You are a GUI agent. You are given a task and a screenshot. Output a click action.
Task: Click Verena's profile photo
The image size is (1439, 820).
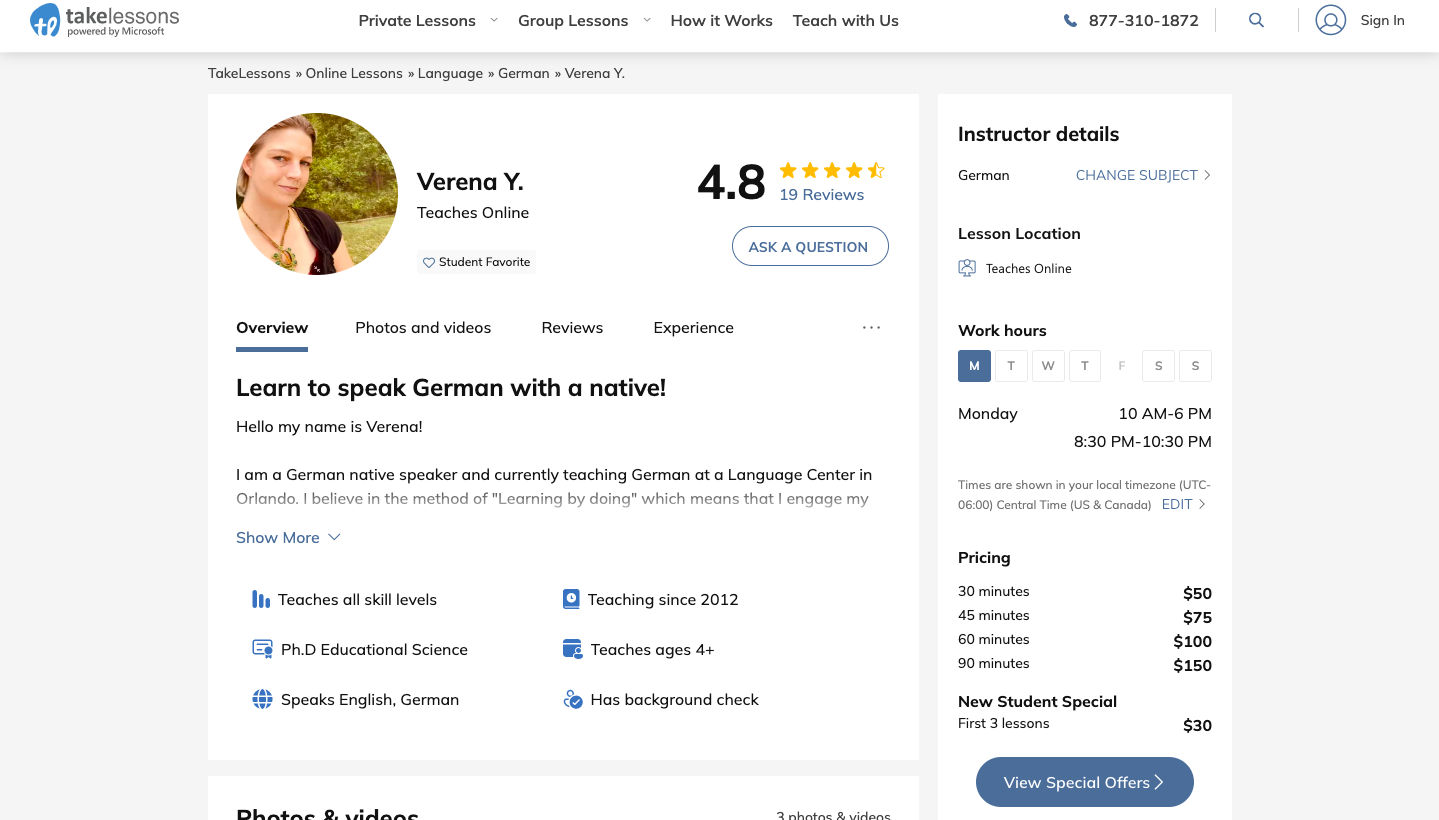316,194
